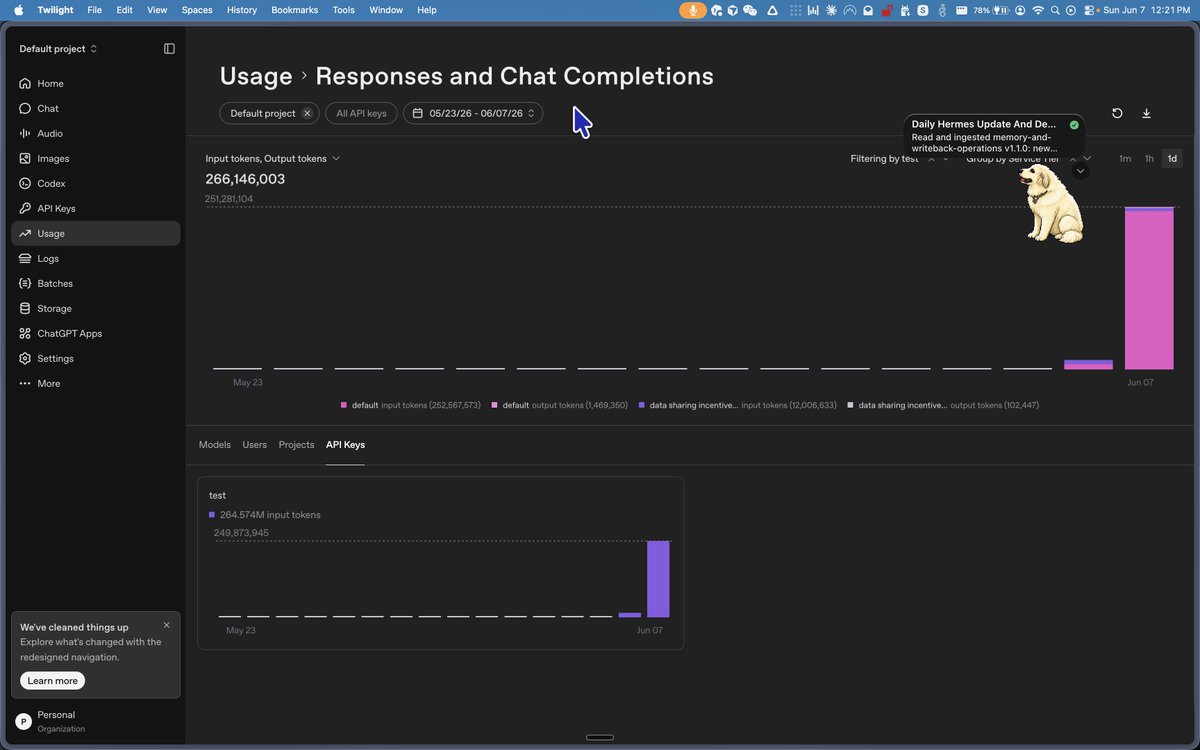This screenshot has width=1200, height=750.
Task: Click the Usage breadcrumb link in heading
Action: [x=256, y=76]
